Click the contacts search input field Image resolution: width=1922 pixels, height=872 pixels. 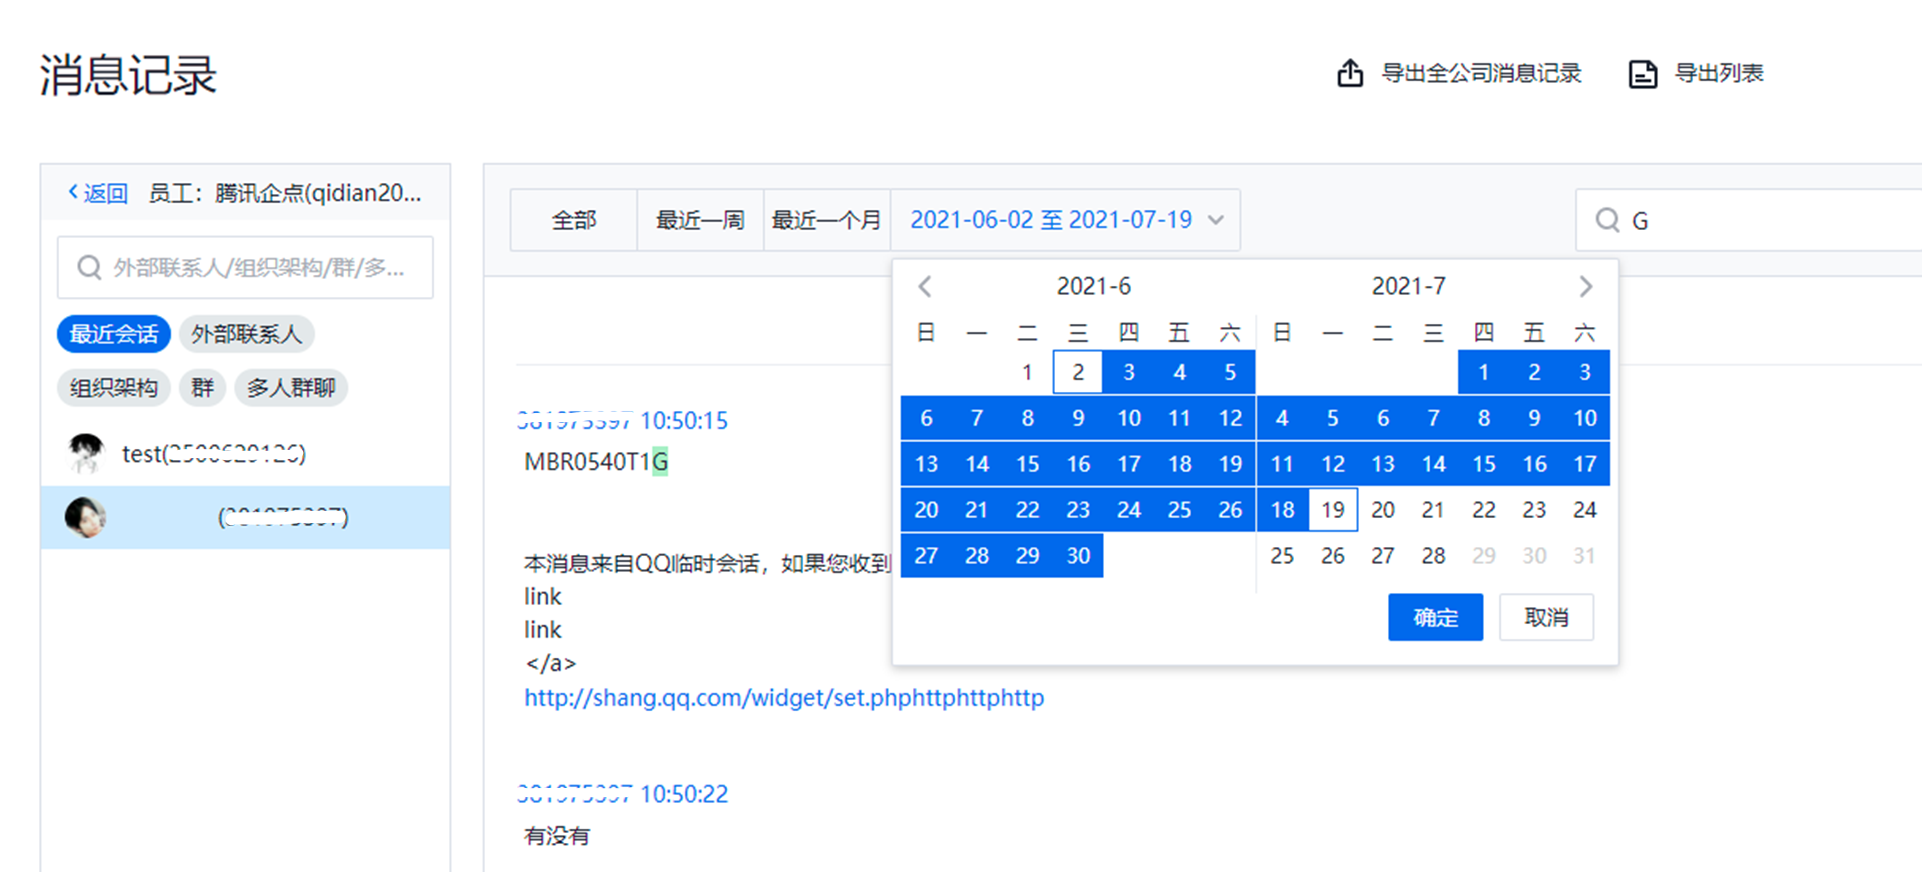pyautogui.click(x=260, y=268)
